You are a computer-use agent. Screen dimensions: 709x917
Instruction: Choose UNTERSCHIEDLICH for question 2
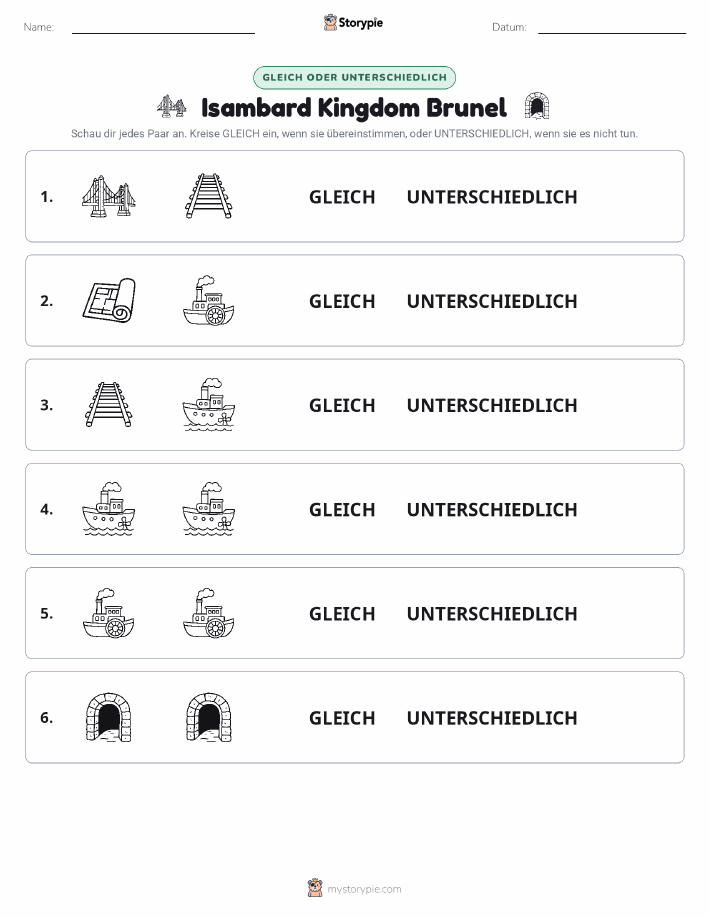pyautogui.click(x=492, y=301)
